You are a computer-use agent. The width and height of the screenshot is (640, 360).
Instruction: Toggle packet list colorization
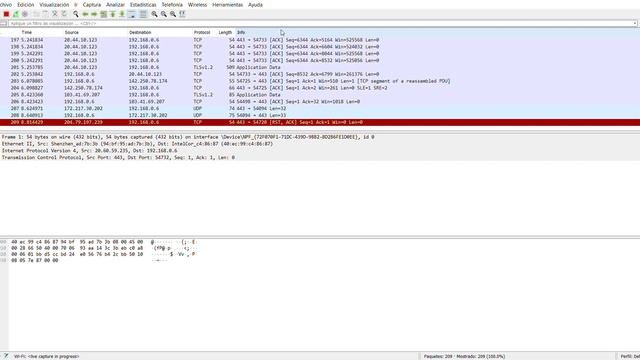pos(143,14)
